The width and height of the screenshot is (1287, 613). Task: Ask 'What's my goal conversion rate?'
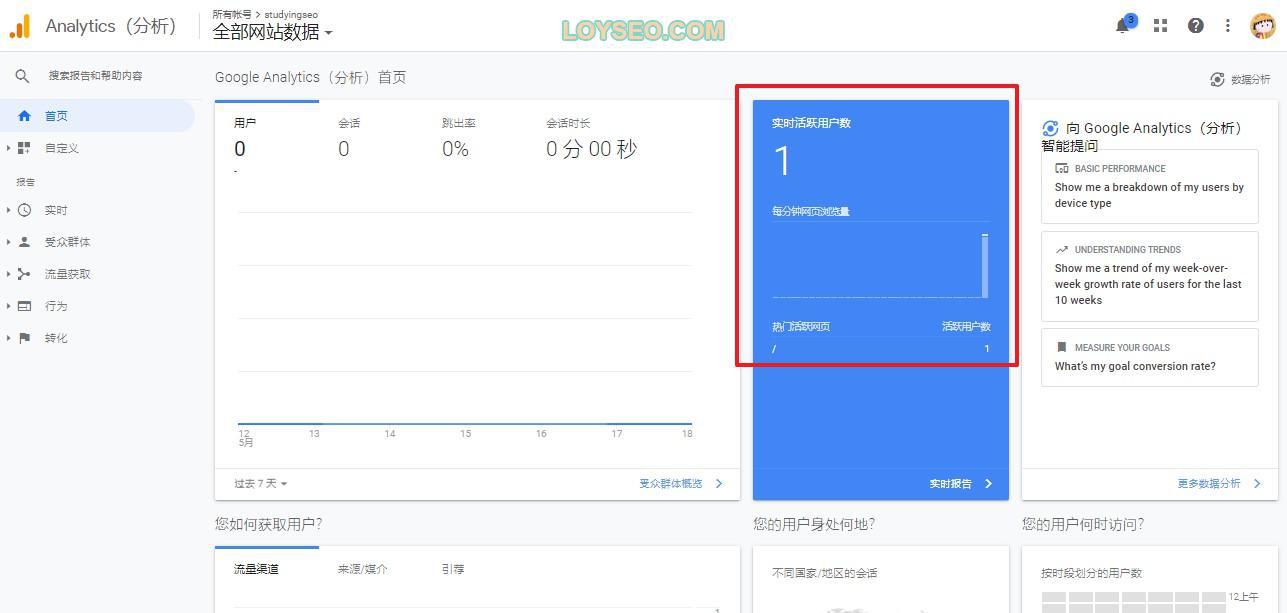coord(1149,357)
